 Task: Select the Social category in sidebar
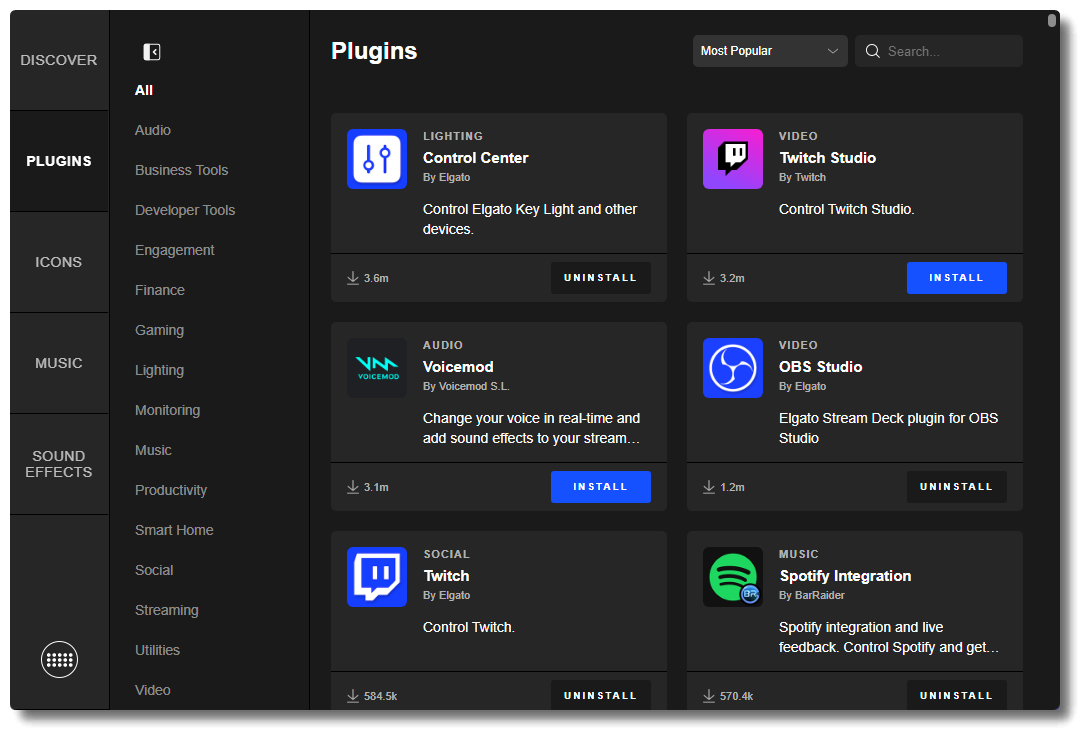pos(154,570)
